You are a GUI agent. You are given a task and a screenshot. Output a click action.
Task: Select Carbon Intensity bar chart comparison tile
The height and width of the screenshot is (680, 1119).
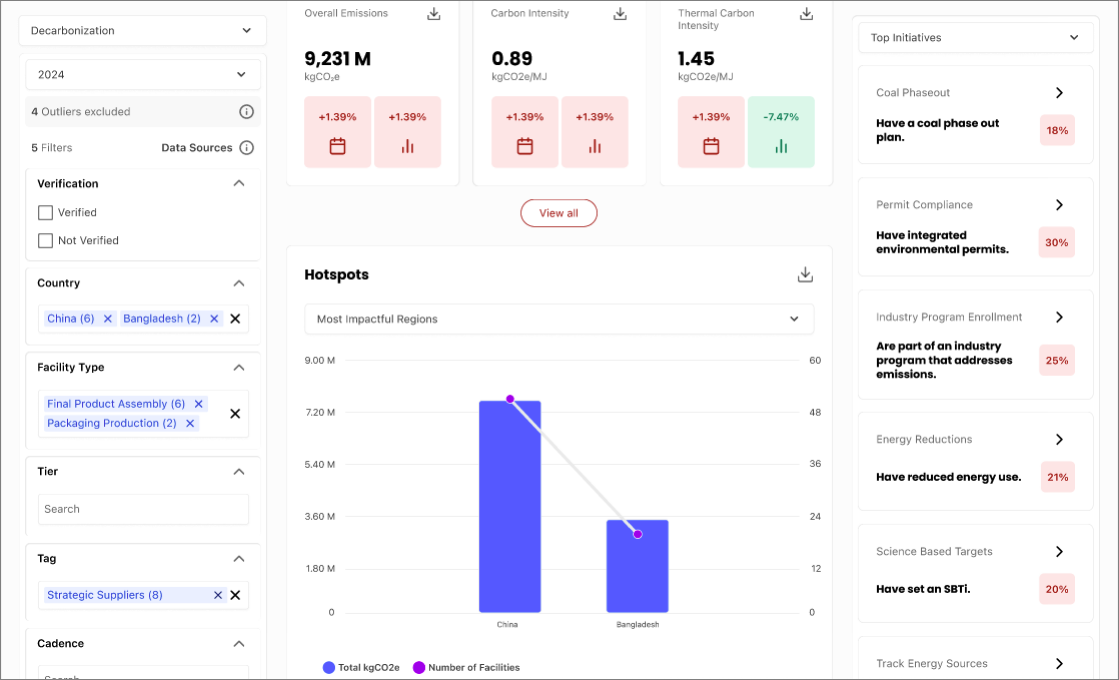594,132
